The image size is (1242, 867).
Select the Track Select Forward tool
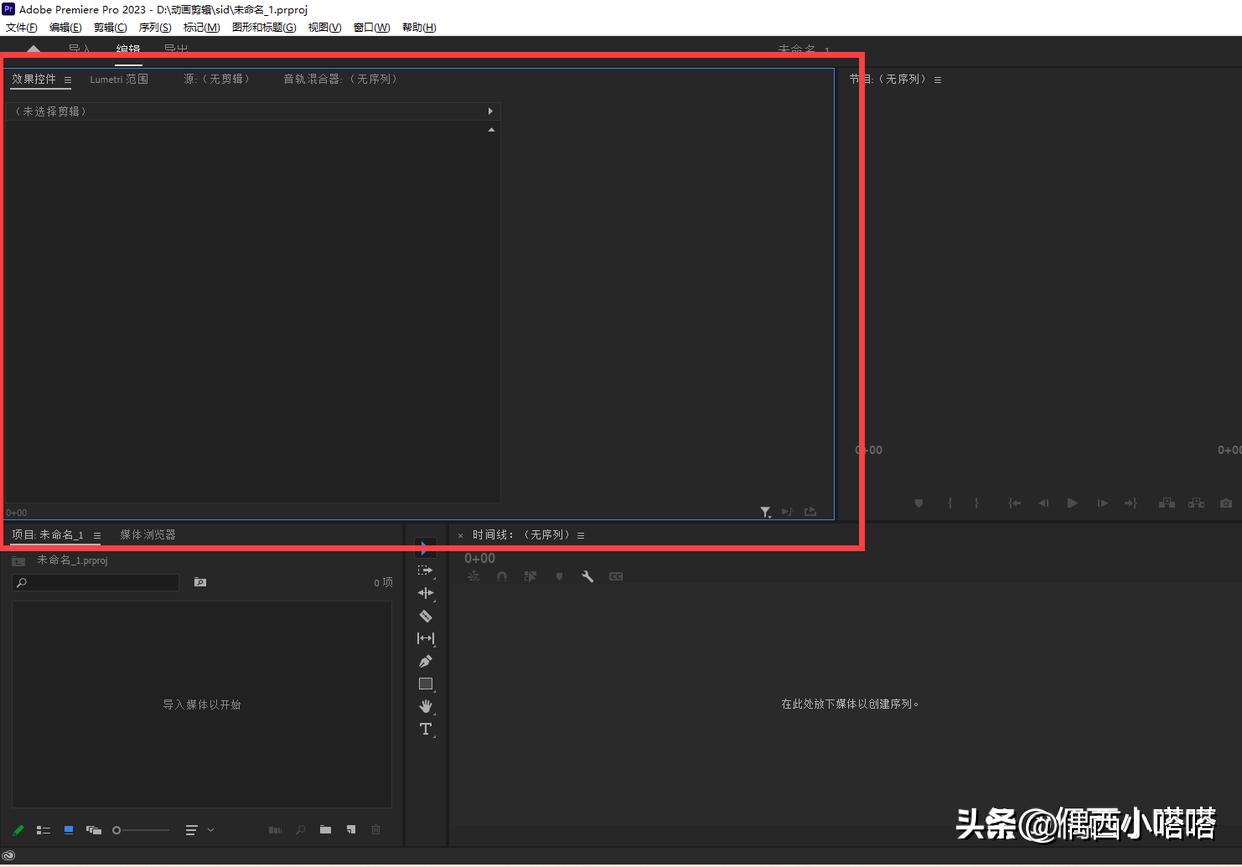(x=425, y=570)
